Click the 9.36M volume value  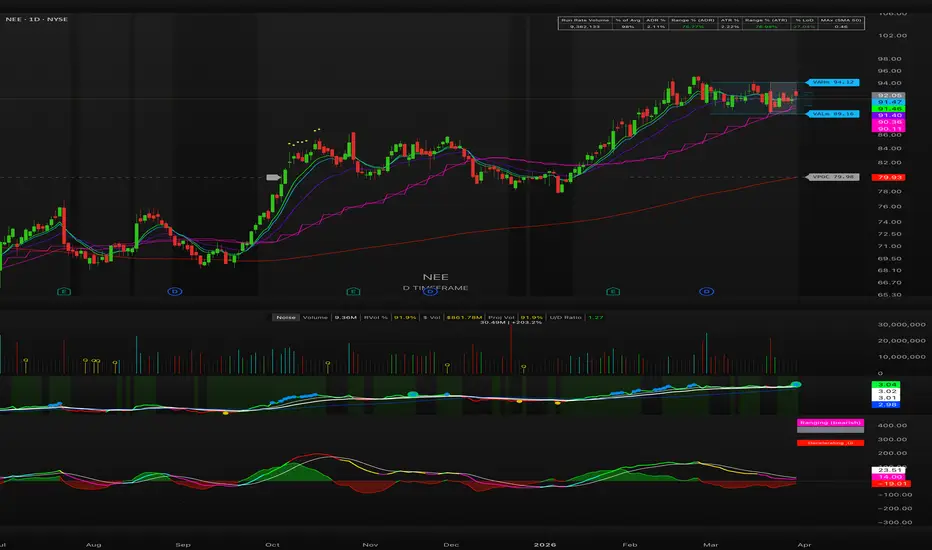pos(345,318)
